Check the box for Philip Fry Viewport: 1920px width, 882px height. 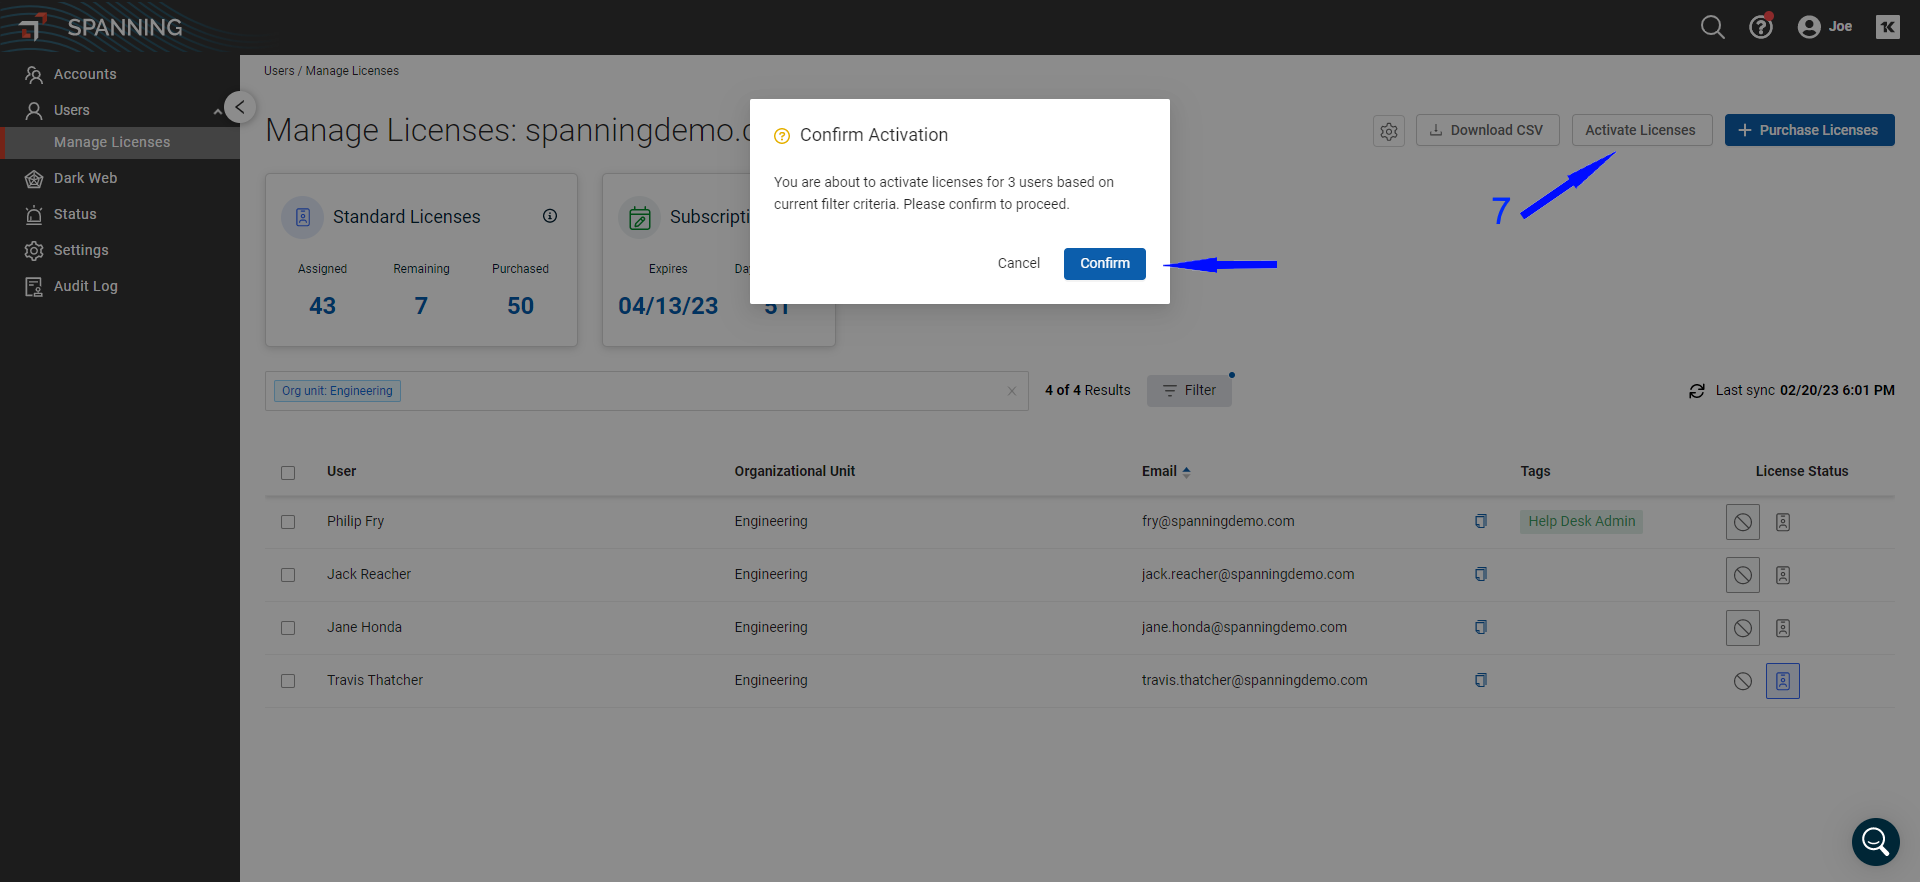(288, 522)
